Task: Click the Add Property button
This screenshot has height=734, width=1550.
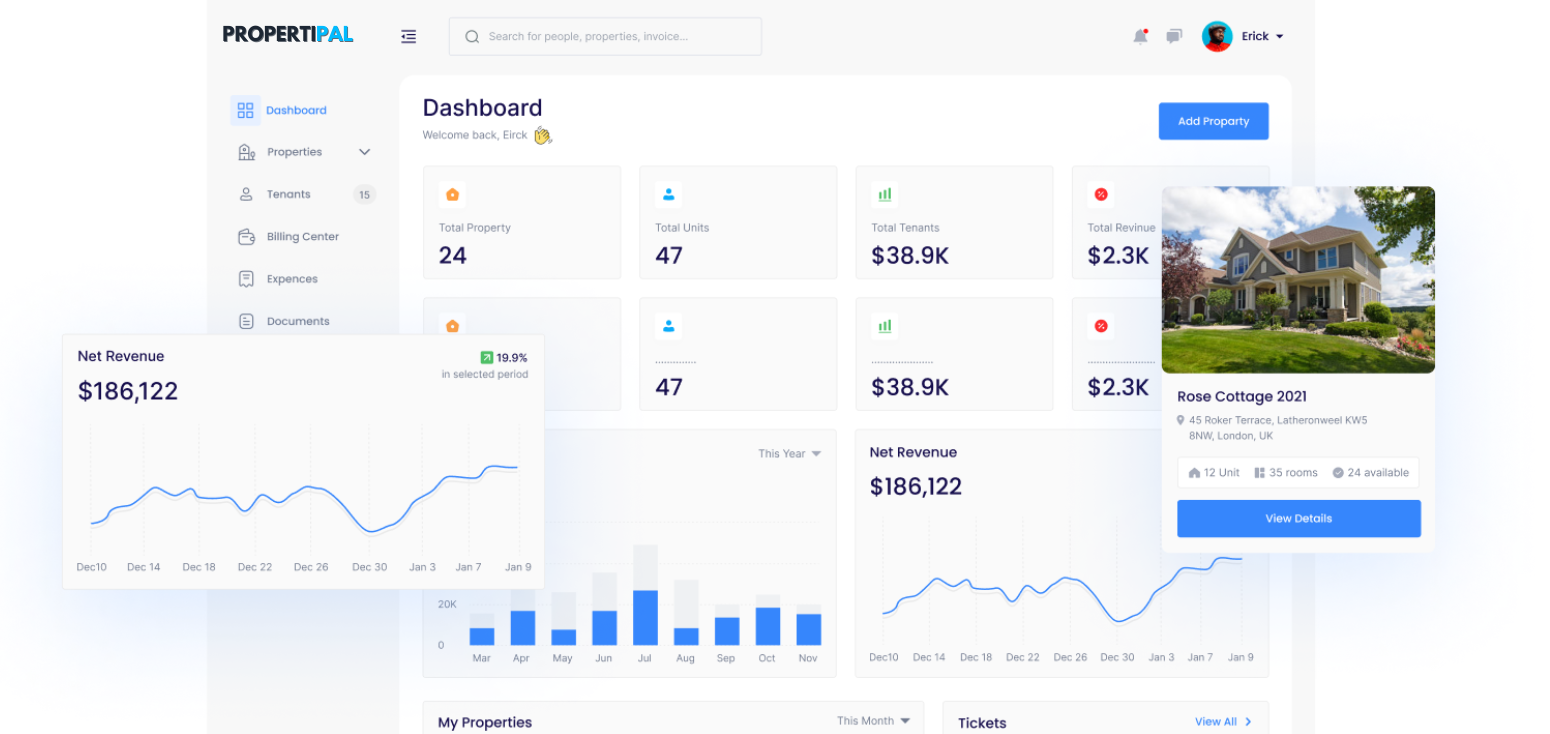Action: [1213, 121]
